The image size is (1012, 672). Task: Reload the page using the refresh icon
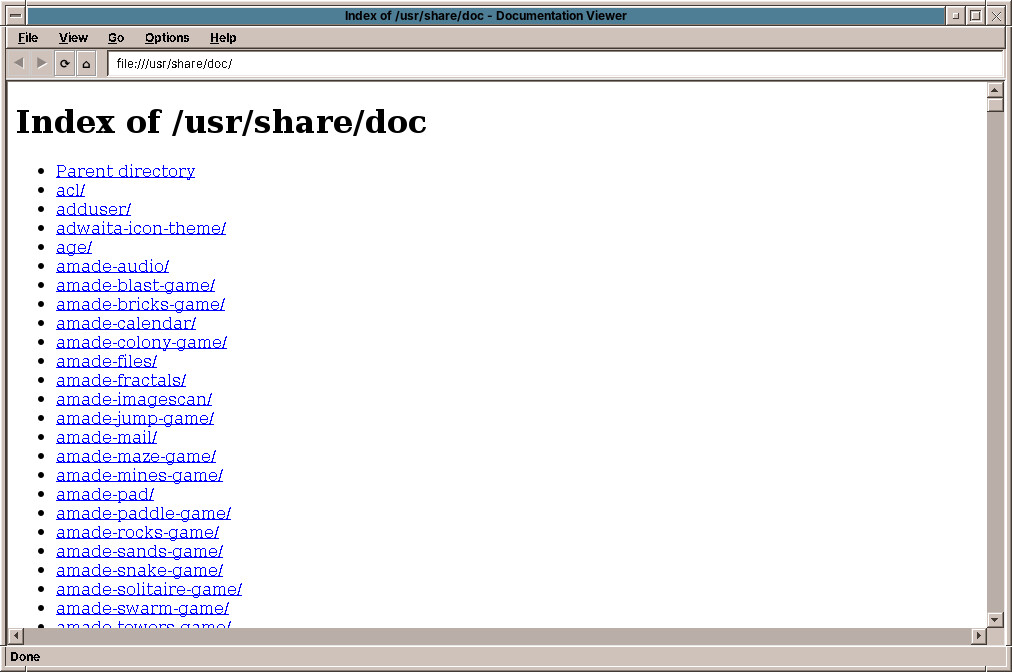point(65,63)
